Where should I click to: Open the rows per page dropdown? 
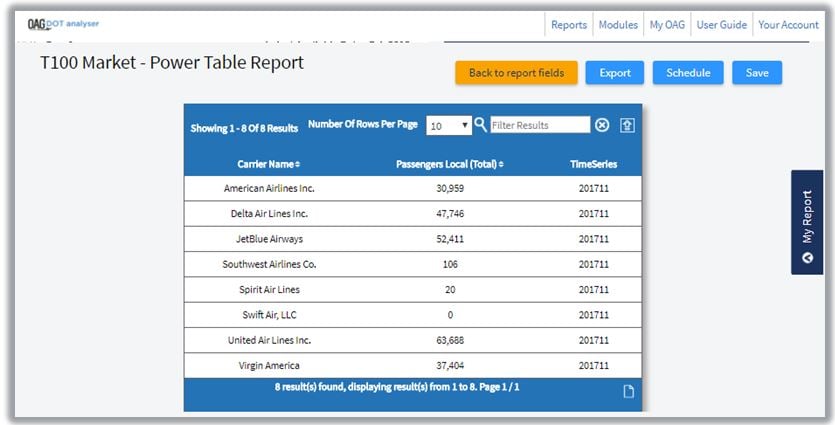(x=449, y=126)
